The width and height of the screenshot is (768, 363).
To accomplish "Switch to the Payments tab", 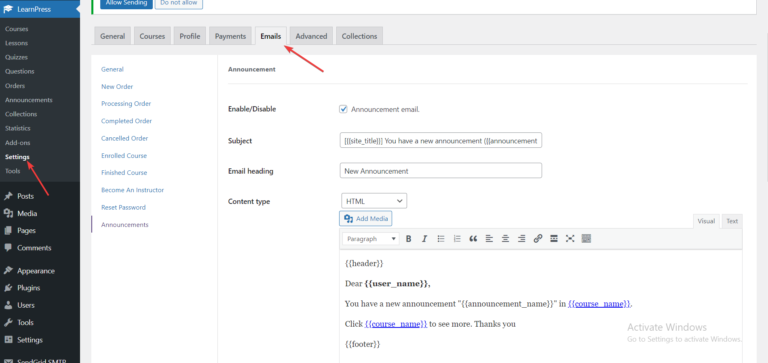I will click(x=230, y=36).
